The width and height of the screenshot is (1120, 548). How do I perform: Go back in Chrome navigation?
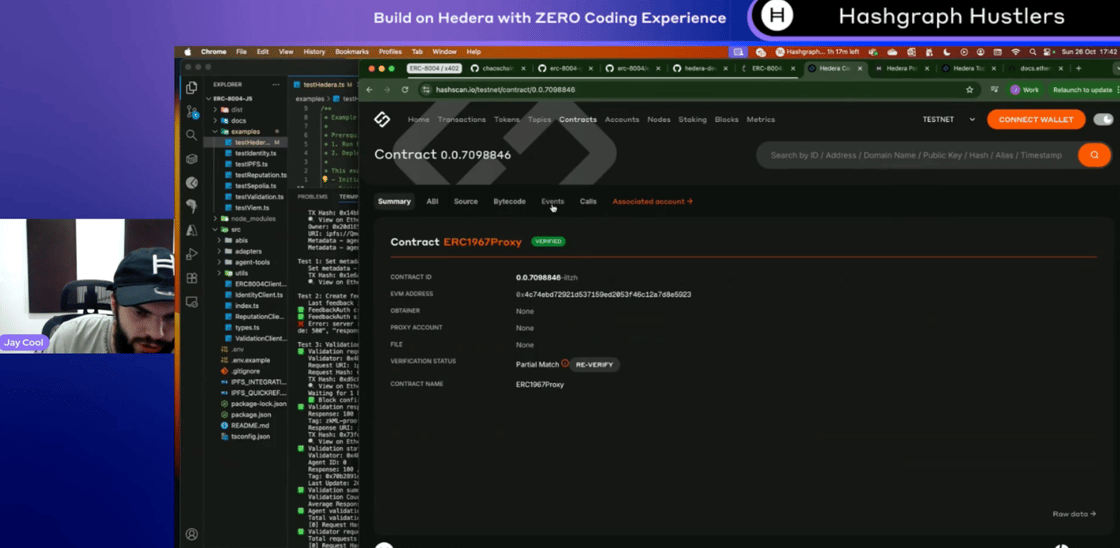tap(369, 90)
